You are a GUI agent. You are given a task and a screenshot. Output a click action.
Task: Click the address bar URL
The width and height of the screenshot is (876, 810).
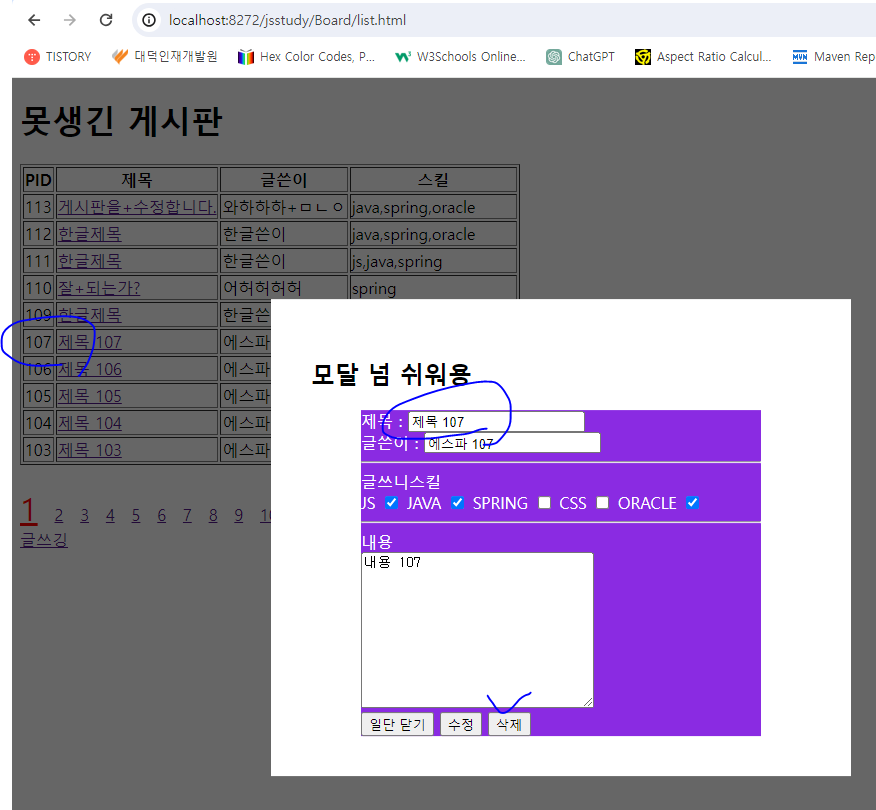(287, 20)
